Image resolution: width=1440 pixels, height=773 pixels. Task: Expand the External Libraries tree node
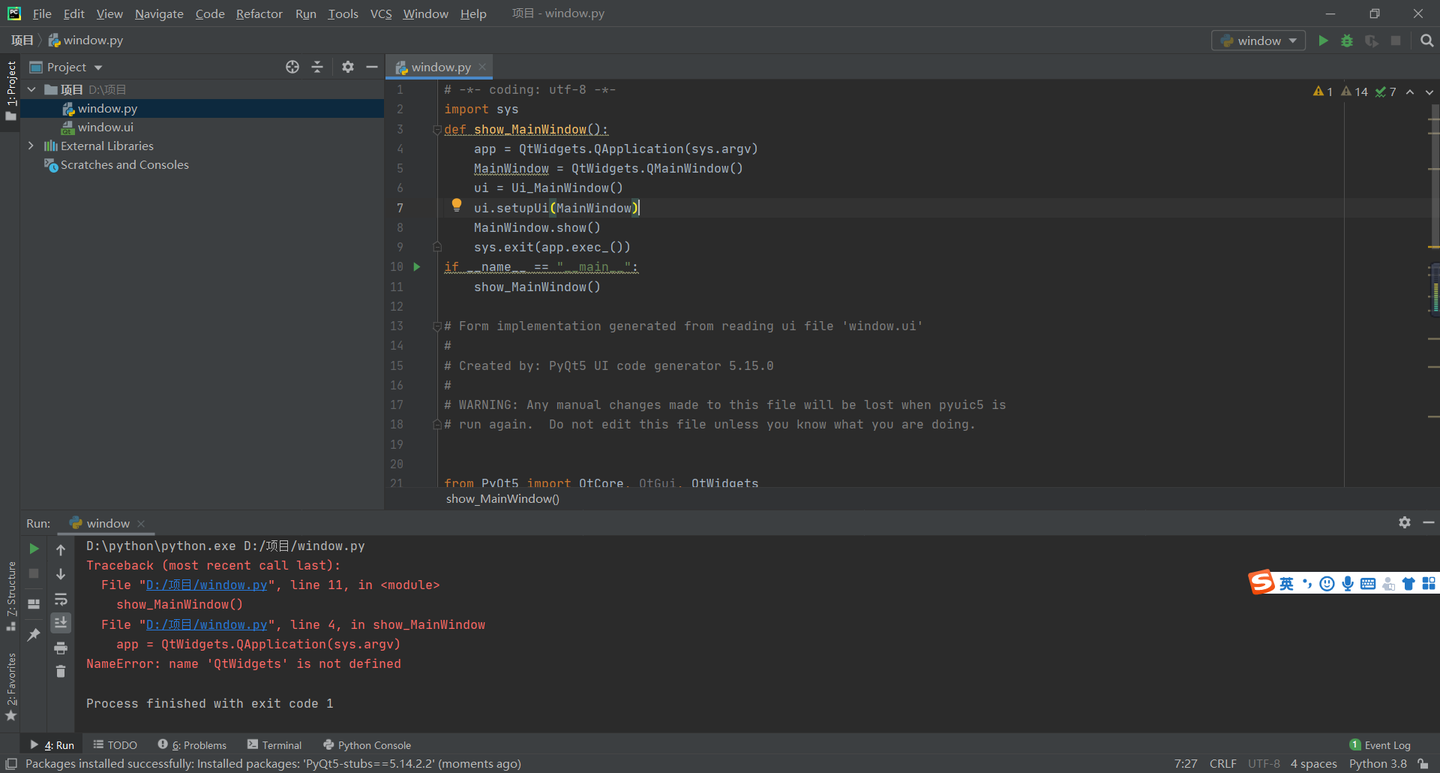coord(31,146)
